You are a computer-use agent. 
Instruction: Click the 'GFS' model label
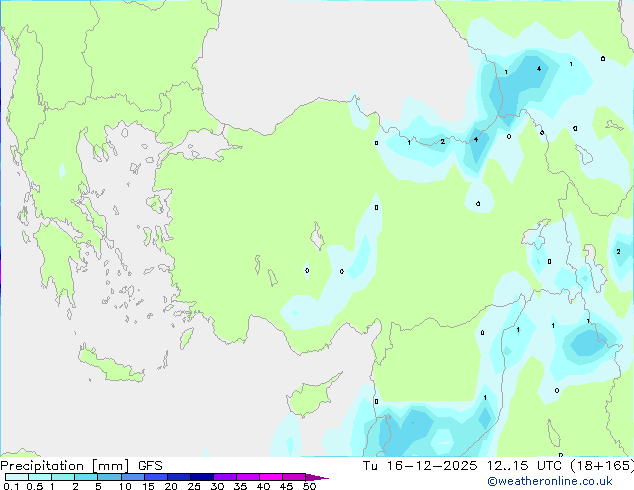pyautogui.click(x=150, y=466)
